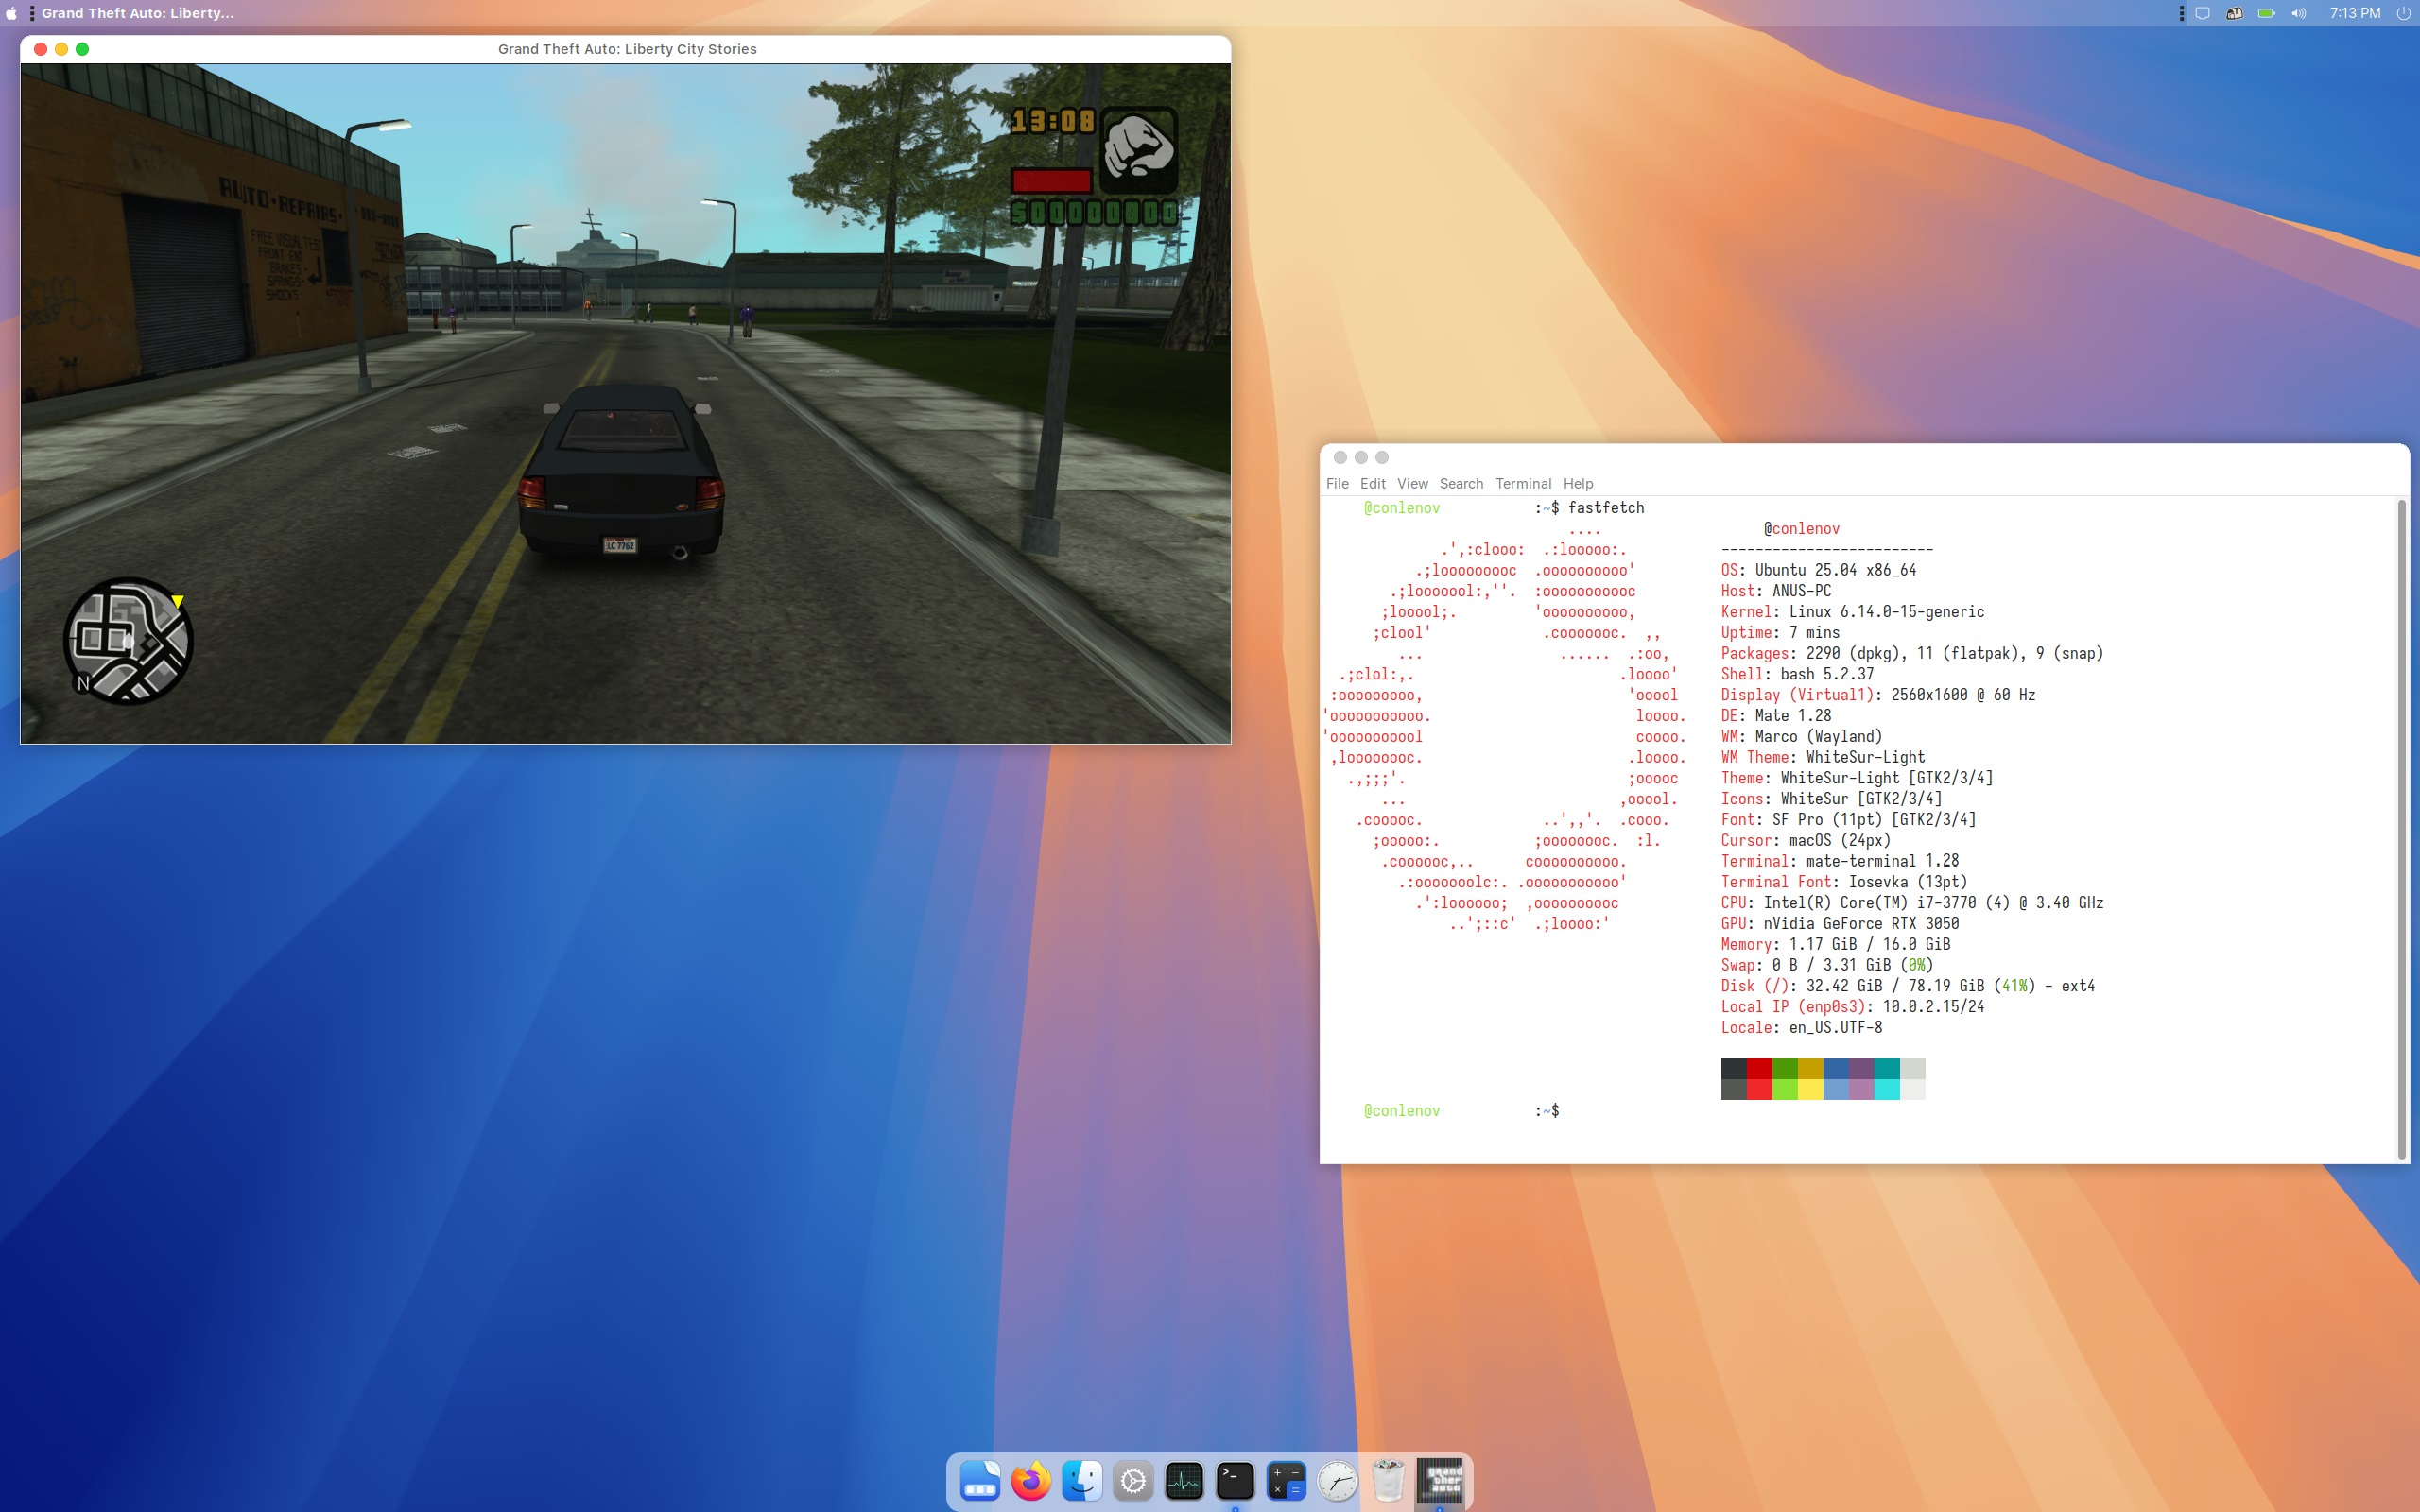Click the 'Packages: 2290 (dpkg)' line
This screenshot has height=1512, width=2420.
point(1912,653)
